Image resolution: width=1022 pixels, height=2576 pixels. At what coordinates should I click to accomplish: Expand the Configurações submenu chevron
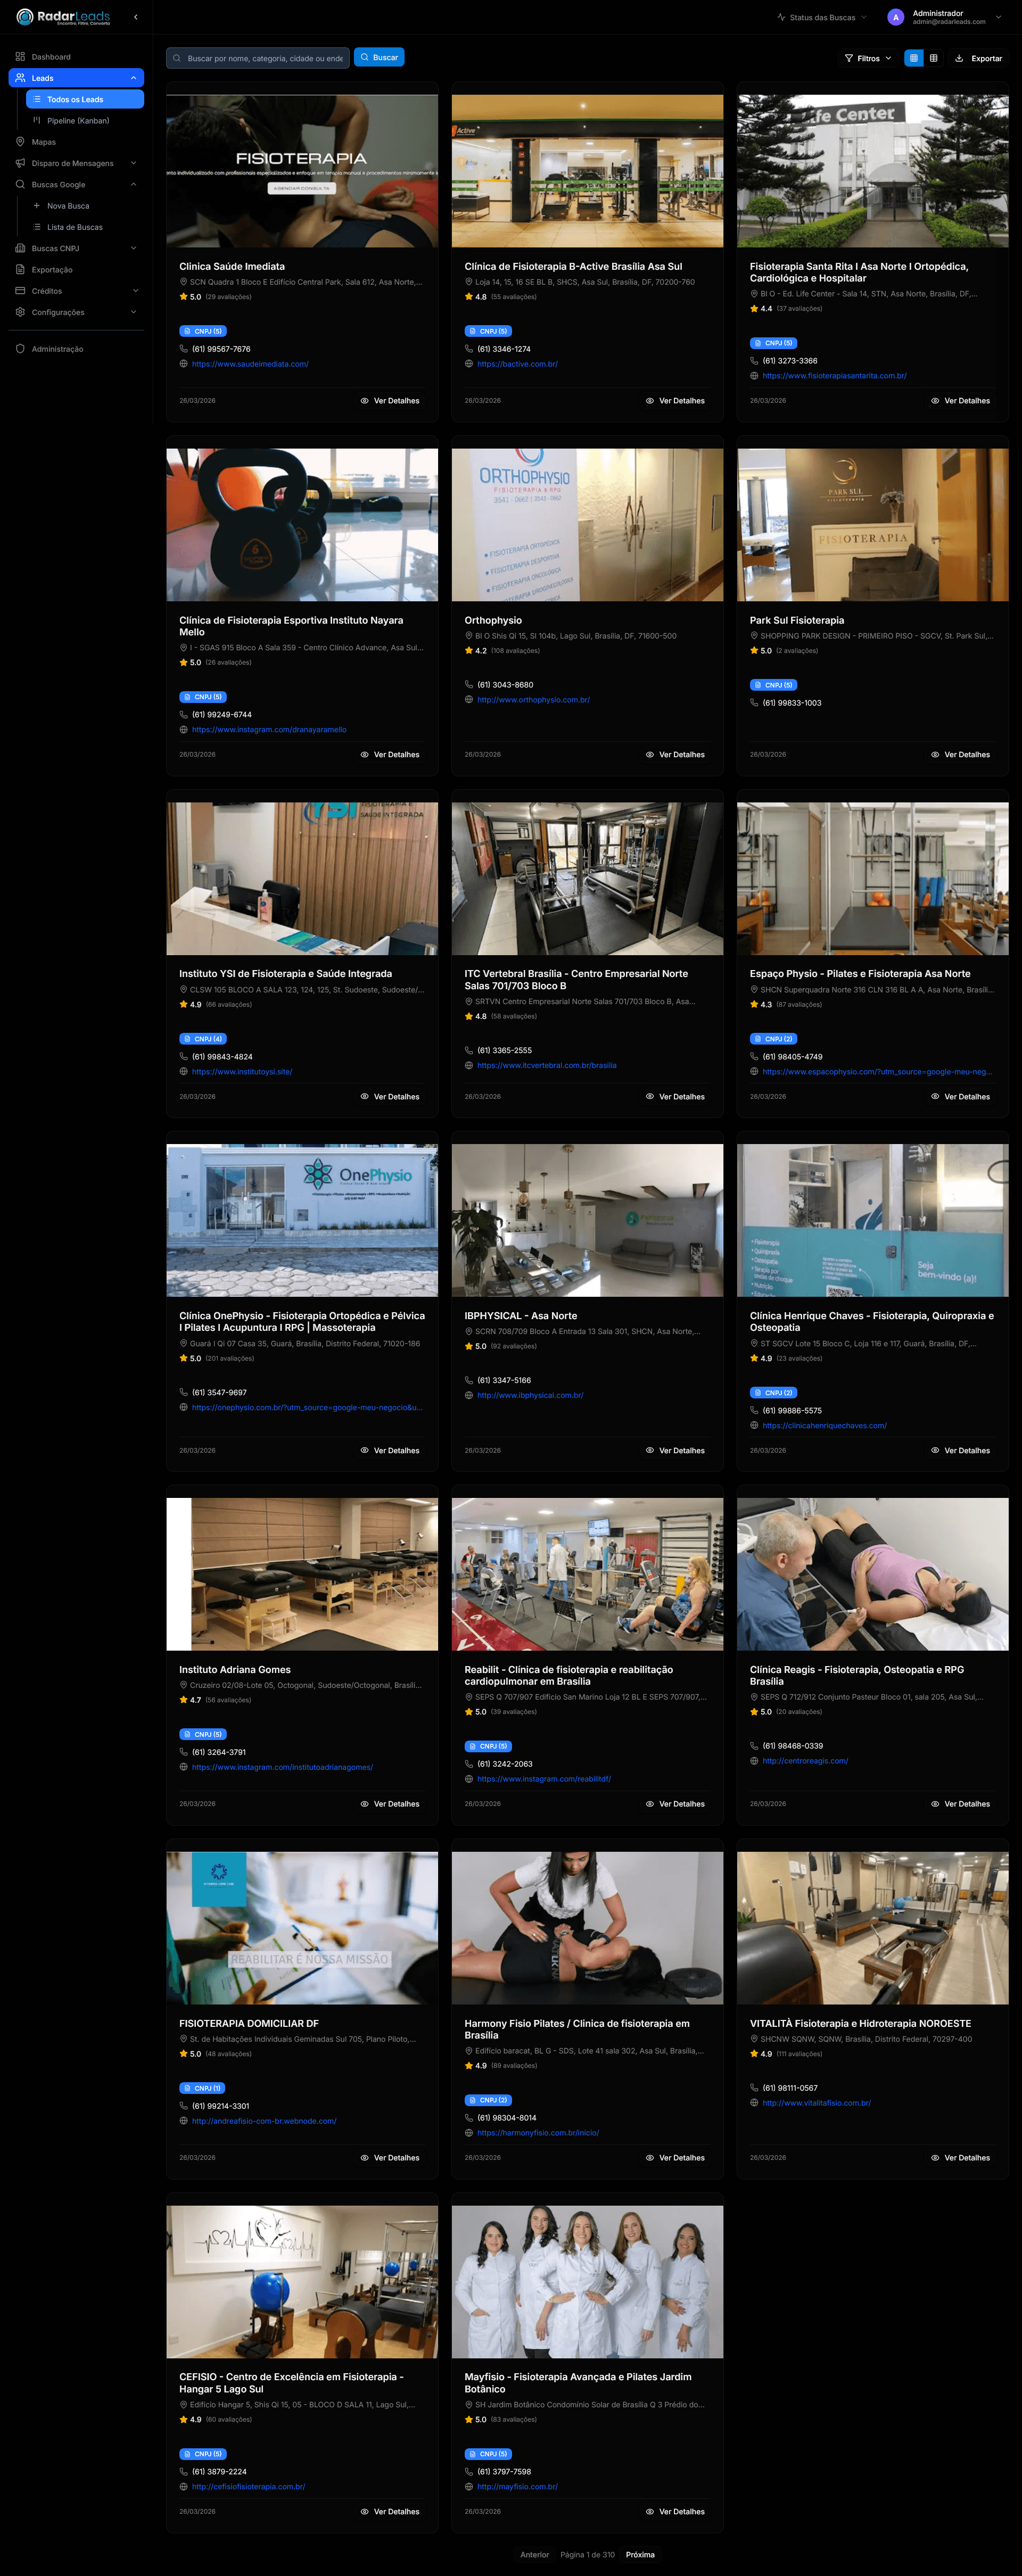coord(133,312)
